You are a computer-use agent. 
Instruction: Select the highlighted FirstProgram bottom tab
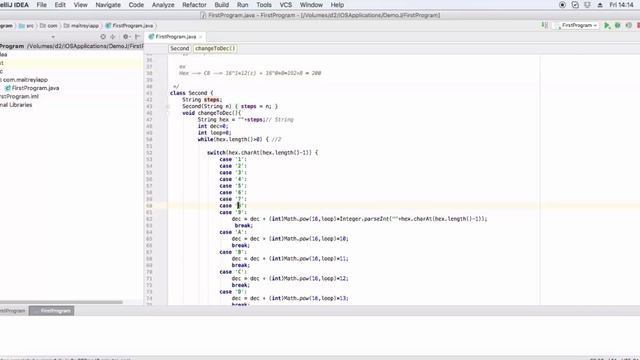(x=52, y=311)
